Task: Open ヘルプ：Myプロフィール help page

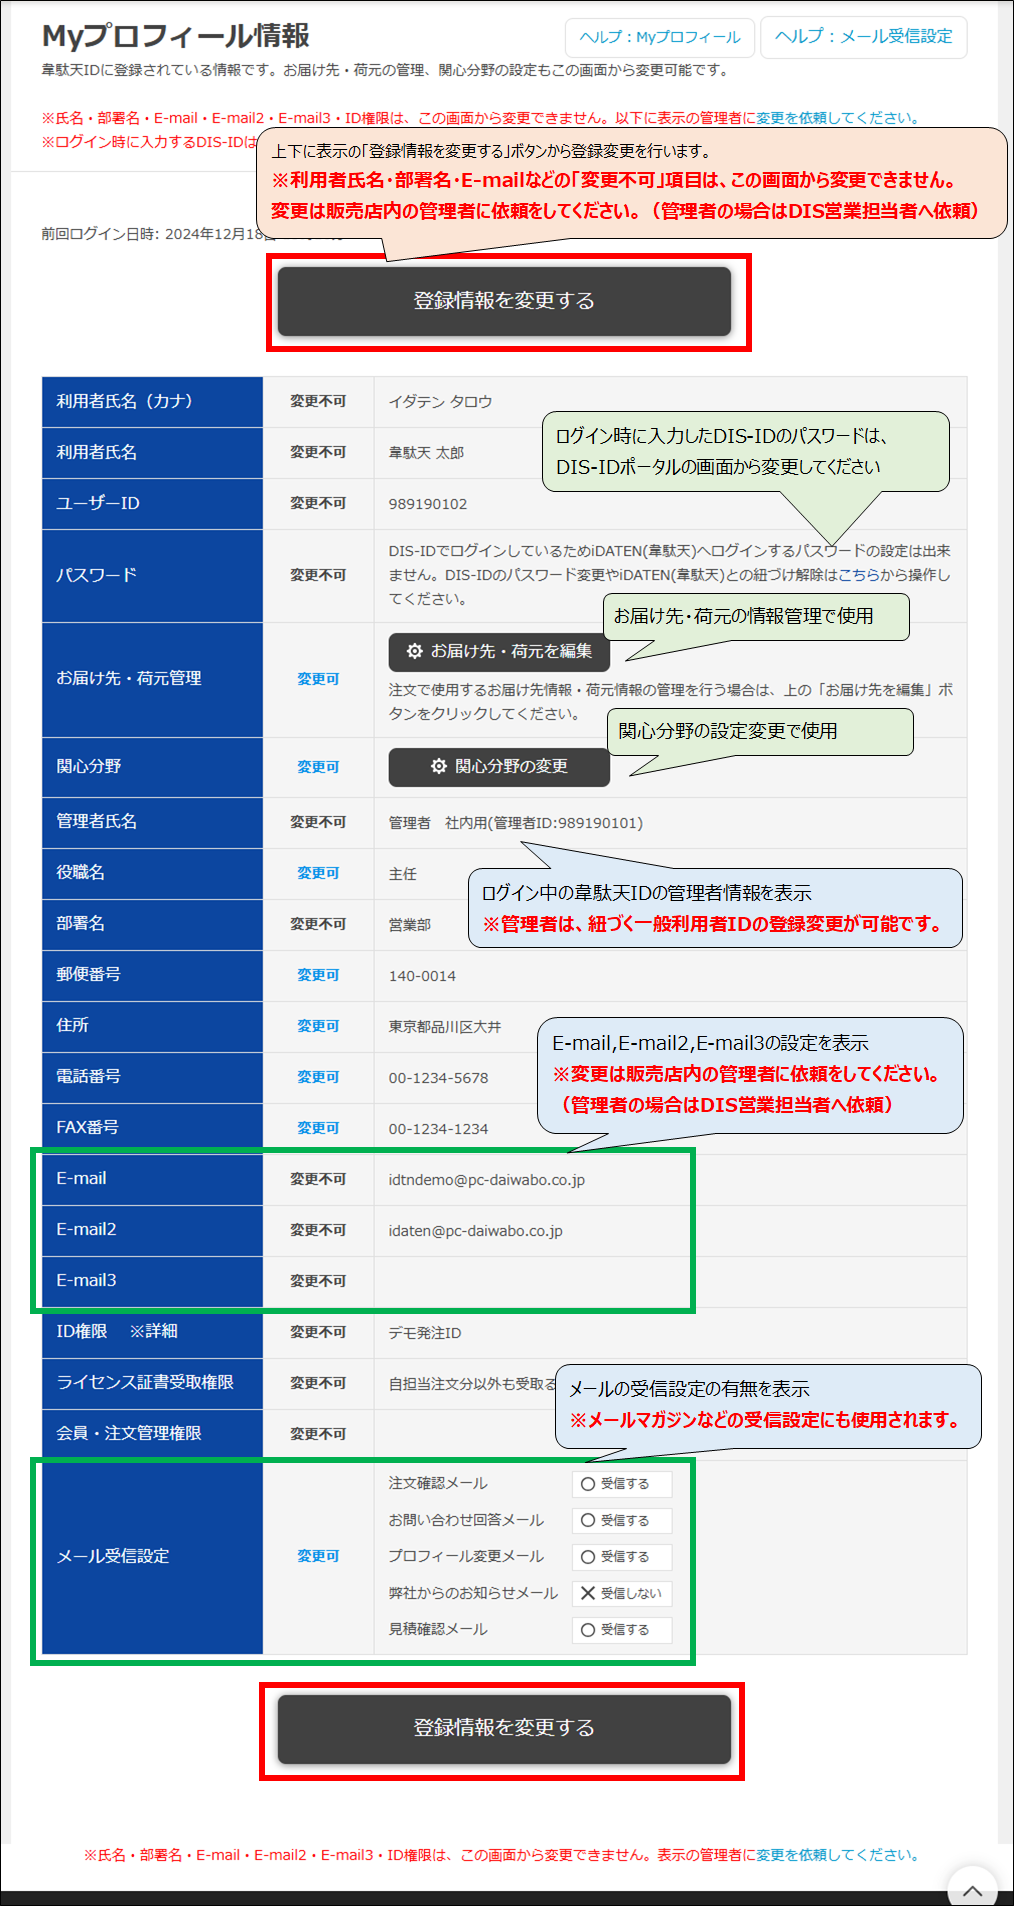Action: [x=659, y=37]
